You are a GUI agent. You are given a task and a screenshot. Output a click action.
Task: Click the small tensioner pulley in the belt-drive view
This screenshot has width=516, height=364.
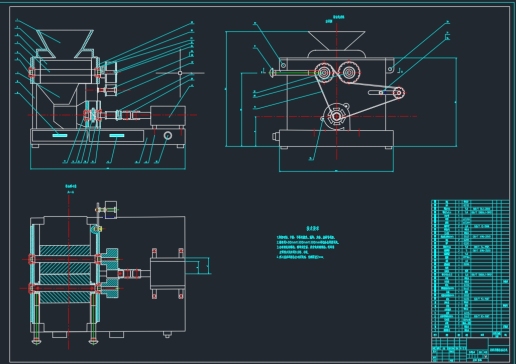click(398, 93)
